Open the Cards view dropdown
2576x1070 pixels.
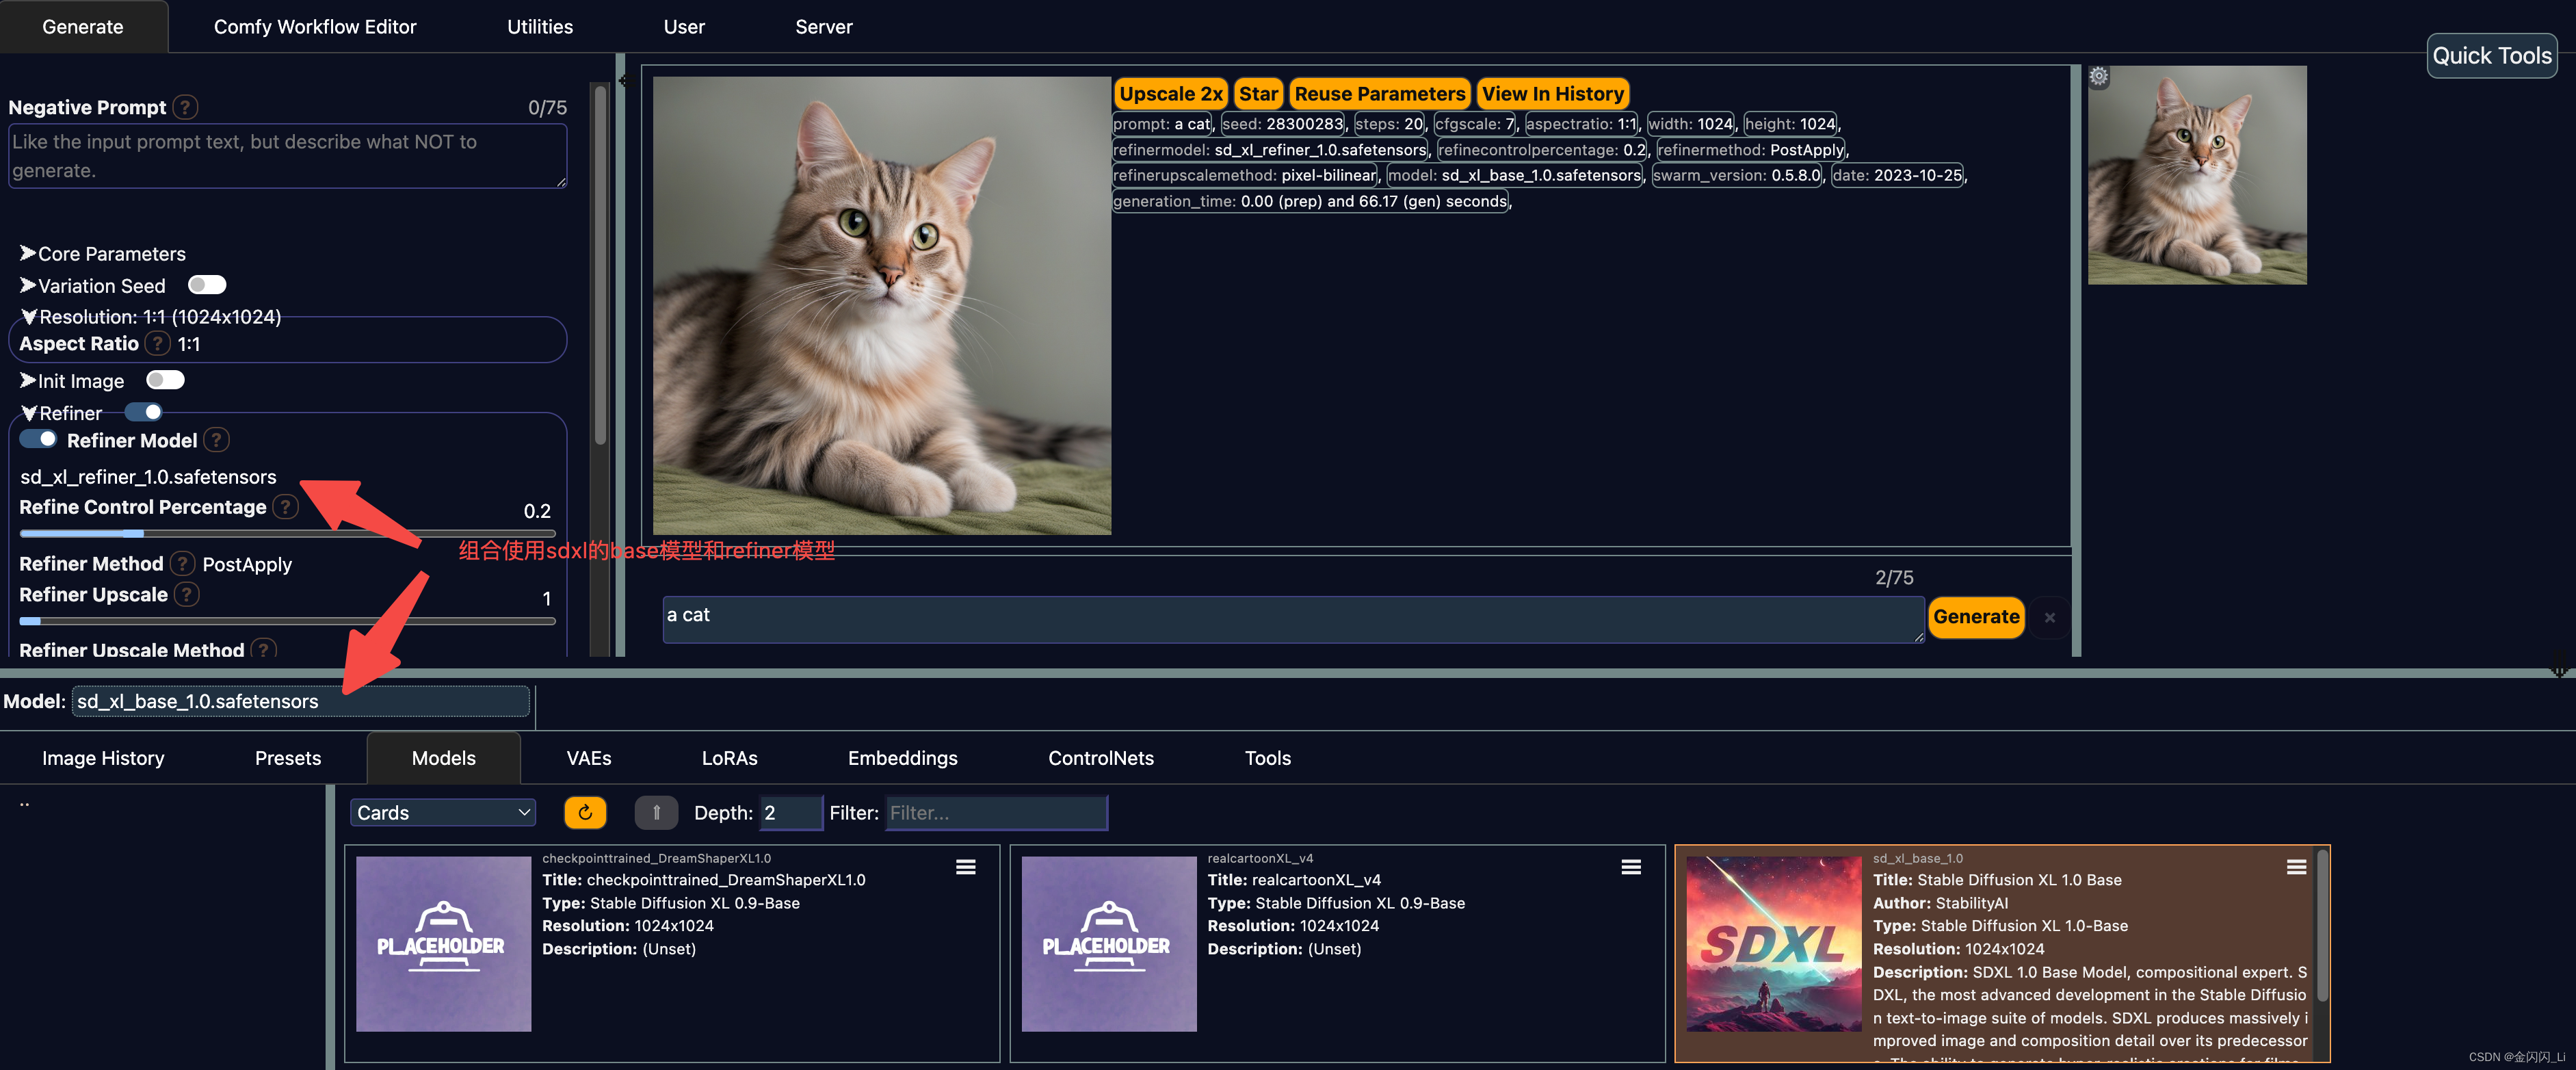[x=442, y=812]
